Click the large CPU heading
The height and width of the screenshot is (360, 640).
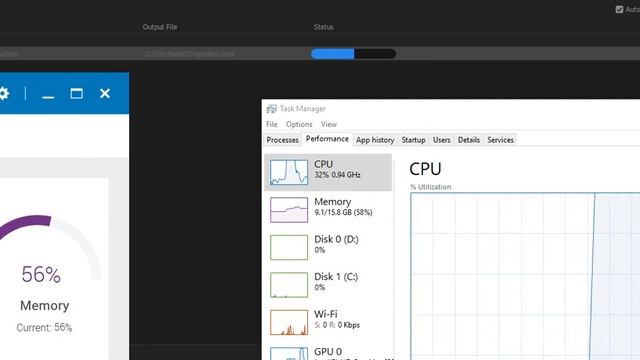point(425,169)
